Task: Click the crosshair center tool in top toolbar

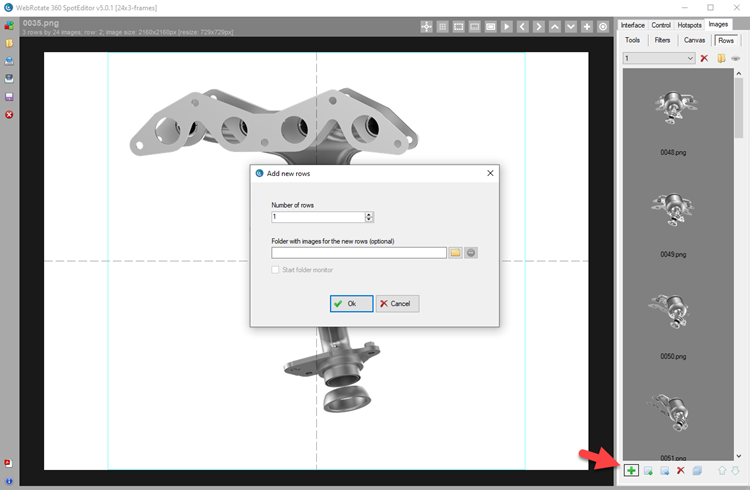Action: pyautogui.click(x=426, y=27)
